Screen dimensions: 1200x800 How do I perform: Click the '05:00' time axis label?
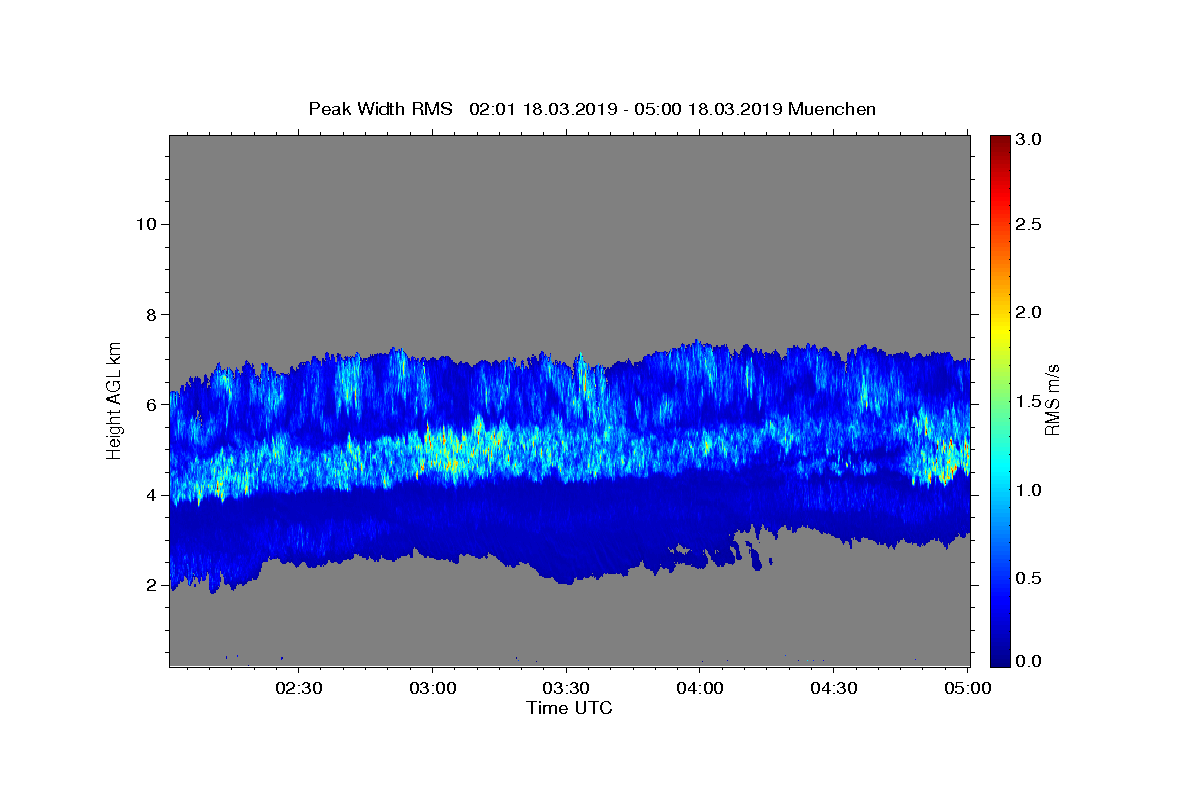pos(969,688)
